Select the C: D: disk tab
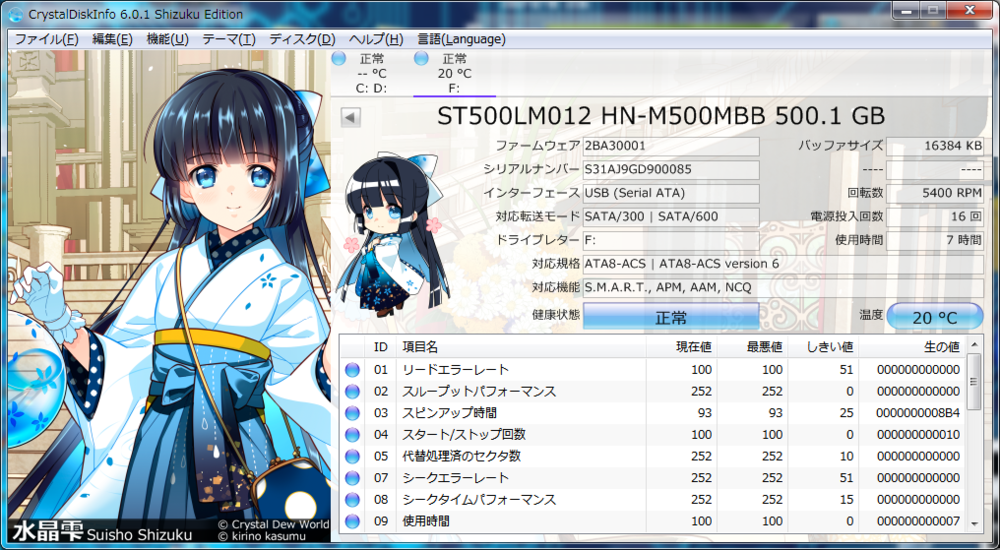Image resolution: width=1000 pixels, height=550 pixels. pos(371,73)
